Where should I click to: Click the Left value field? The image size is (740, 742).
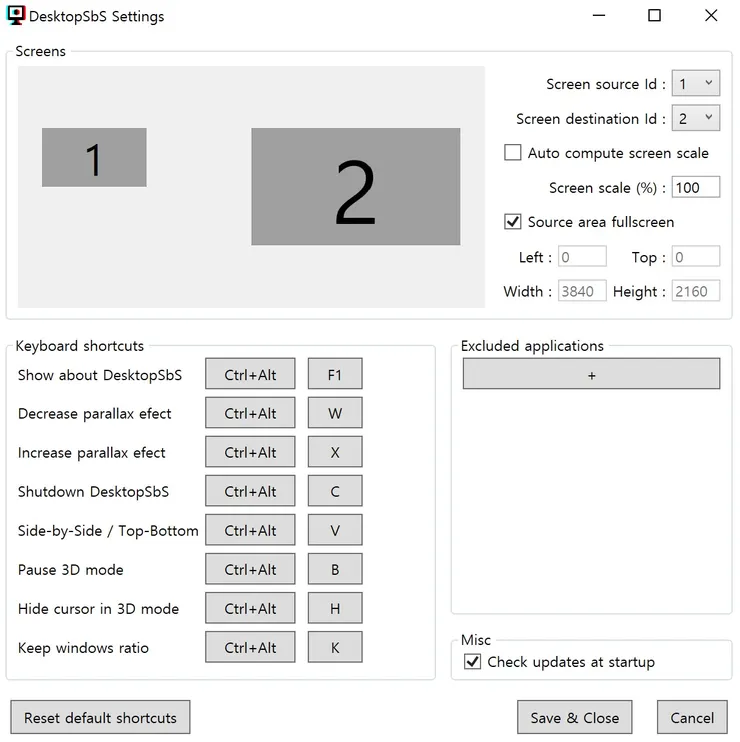(582, 256)
